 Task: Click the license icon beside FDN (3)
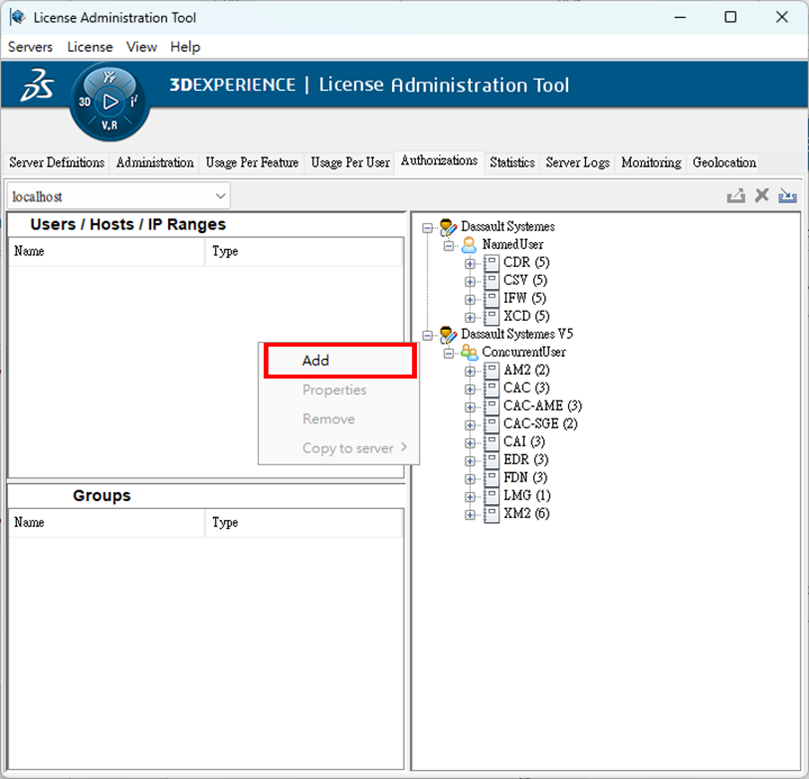[x=491, y=478]
